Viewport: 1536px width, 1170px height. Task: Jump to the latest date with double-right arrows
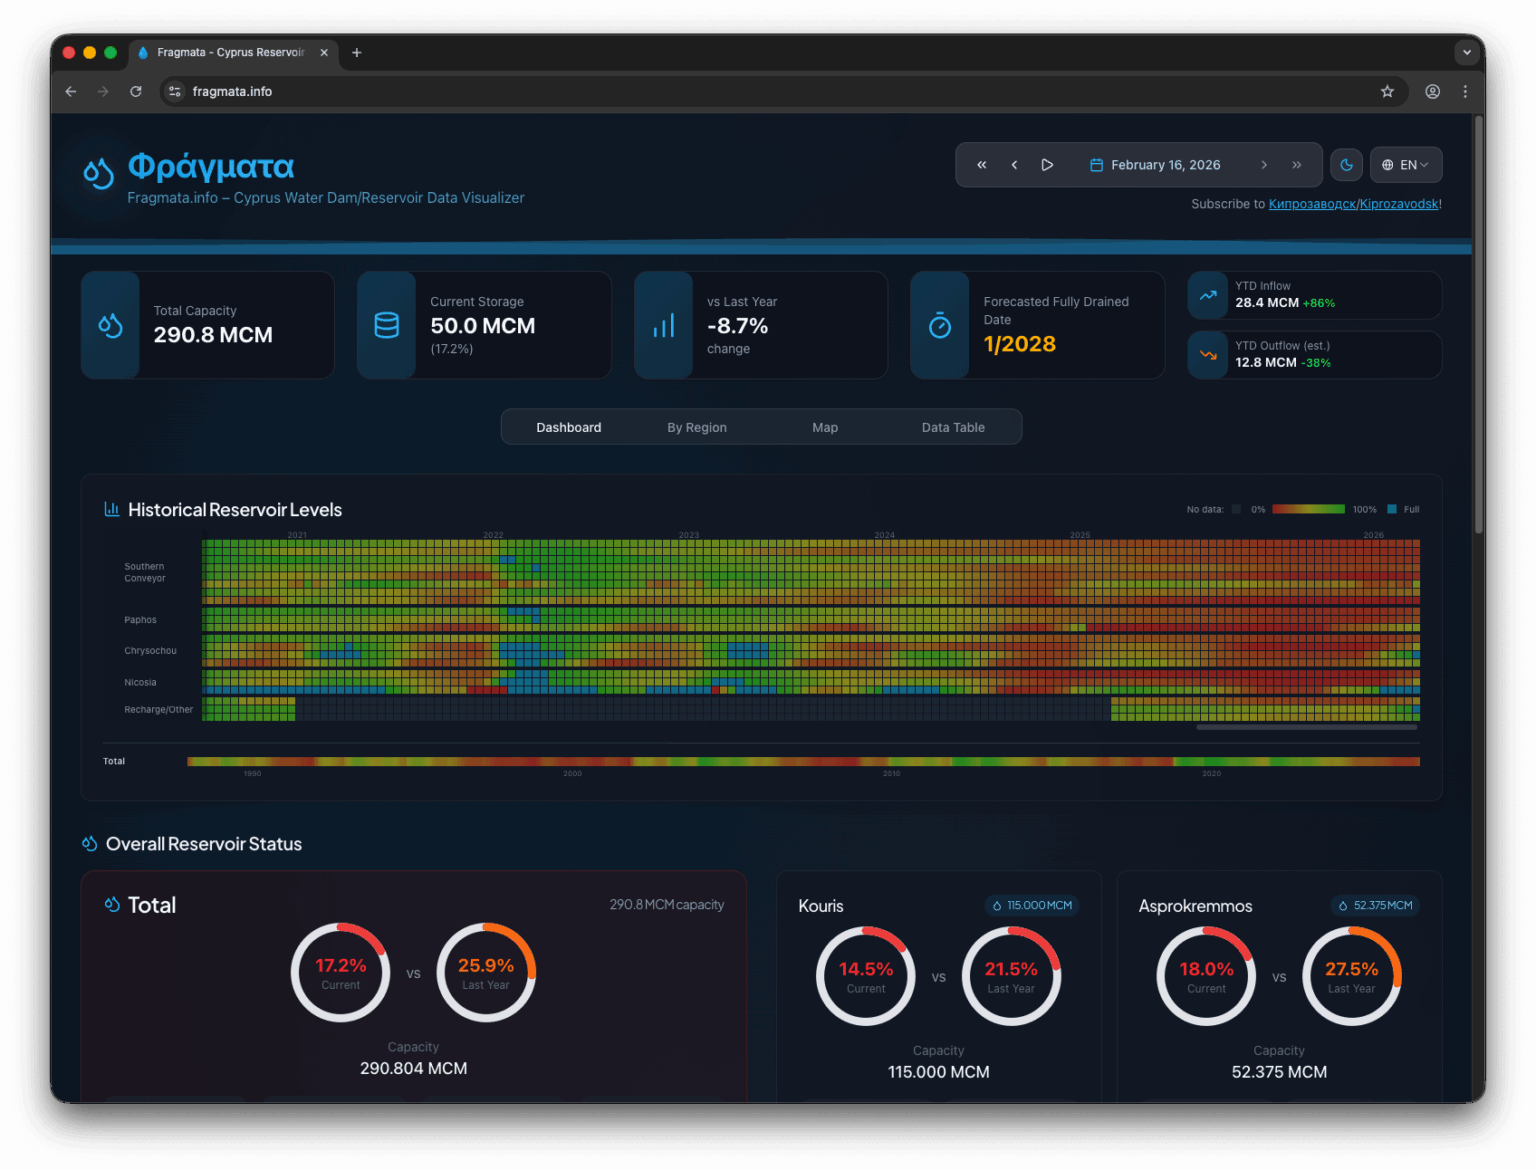[1297, 165]
